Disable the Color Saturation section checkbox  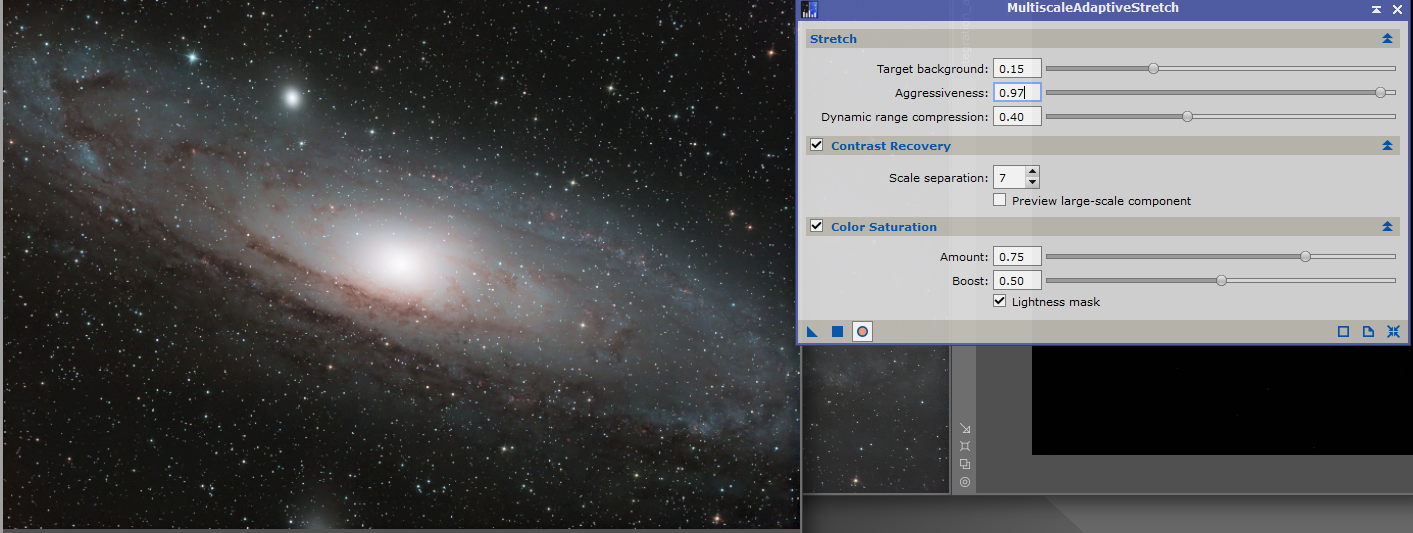point(817,226)
